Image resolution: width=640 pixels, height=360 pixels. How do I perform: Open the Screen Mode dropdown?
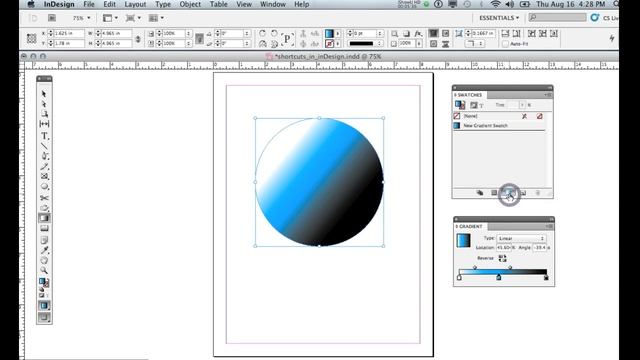click(x=133, y=18)
